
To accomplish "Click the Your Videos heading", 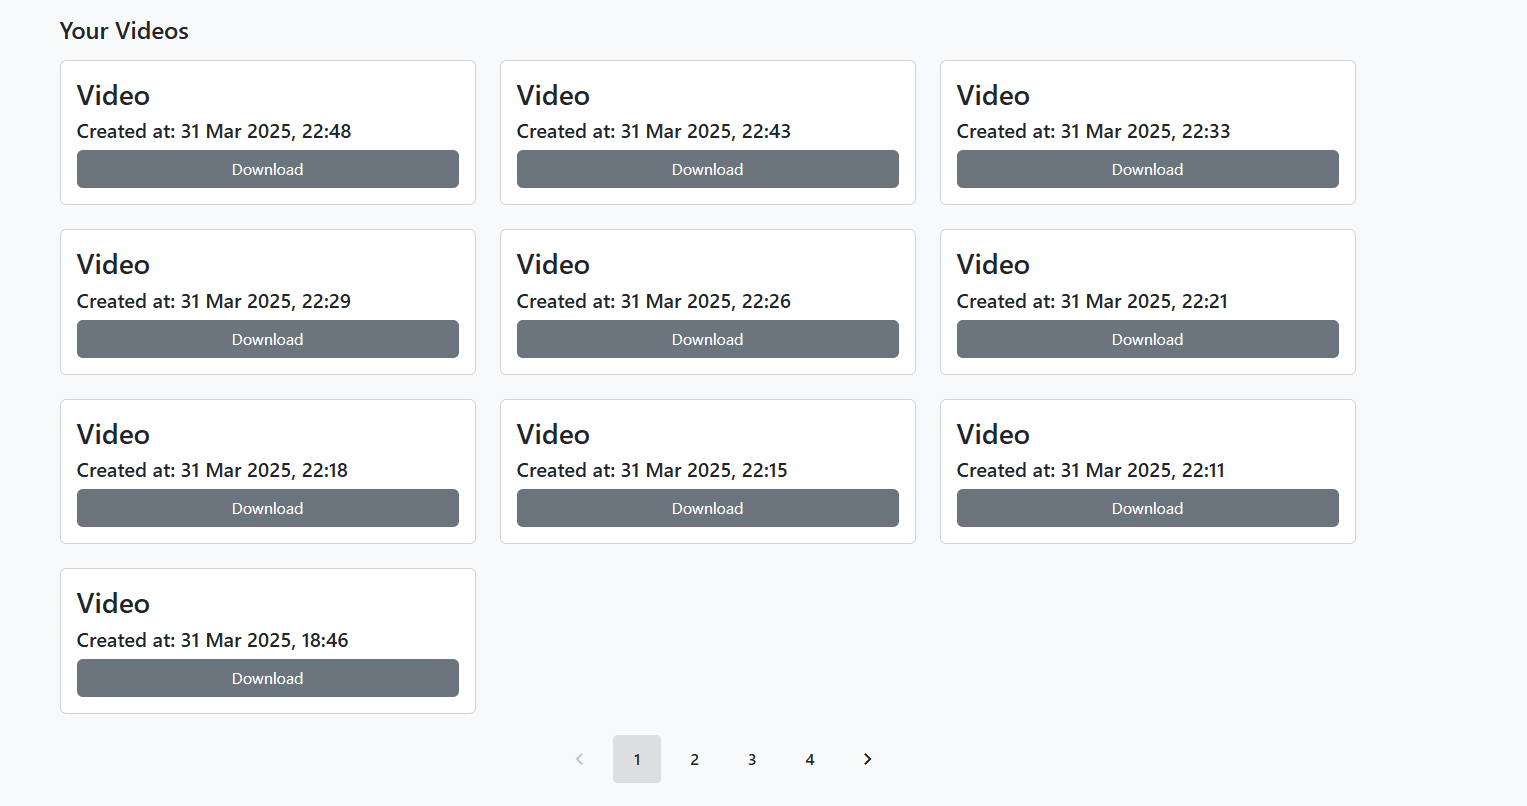I will pos(123,31).
